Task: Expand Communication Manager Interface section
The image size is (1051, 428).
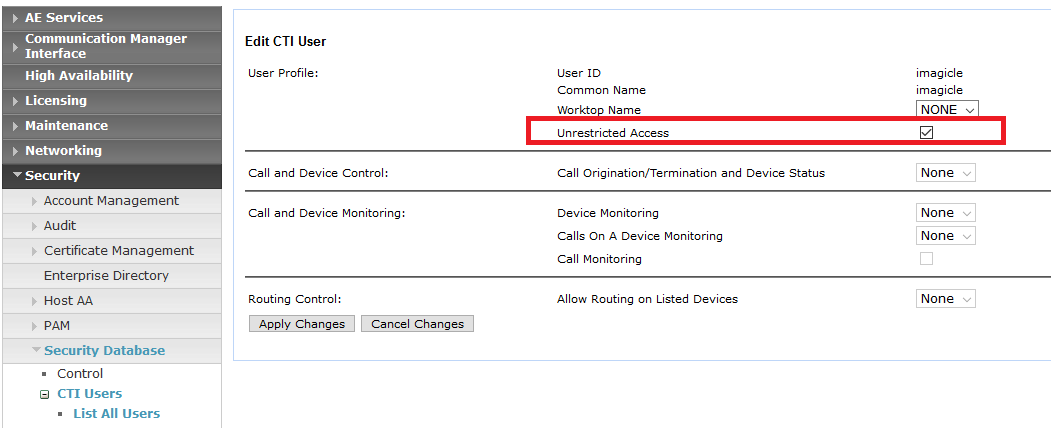Action: (x=105, y=46)
